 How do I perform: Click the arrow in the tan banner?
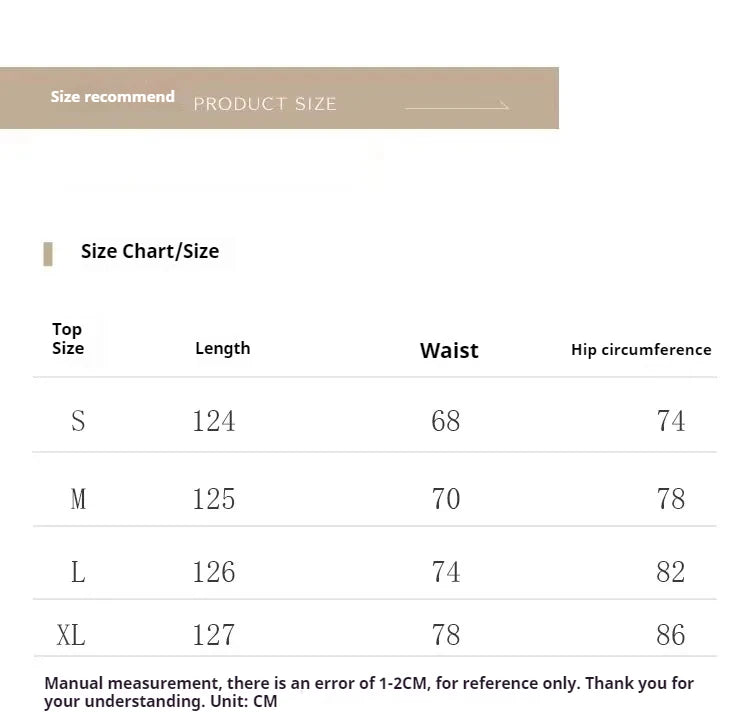(x=457, y=105)
